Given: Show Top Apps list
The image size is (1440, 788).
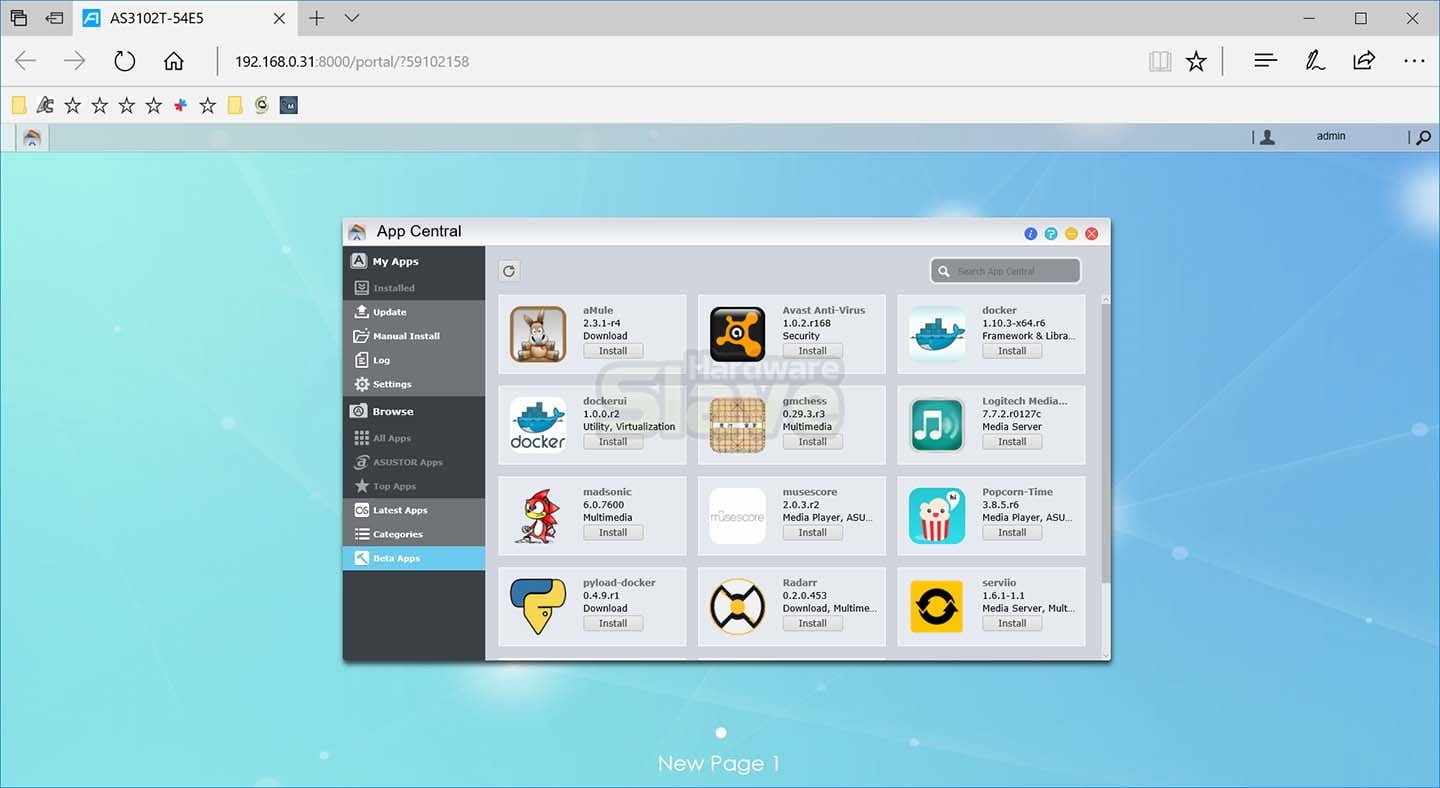Looking at the screenshot, I should point(414,486).
